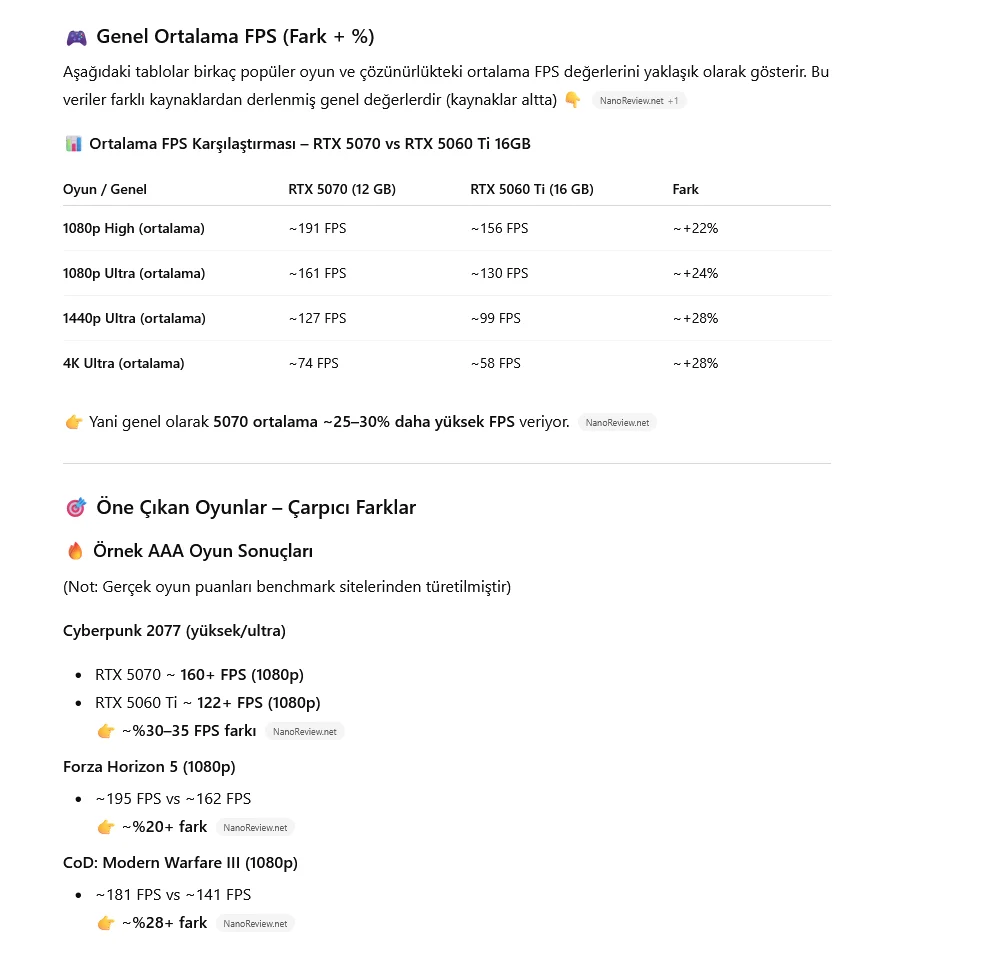The image size is (1007, 964).
Task: Click the RTX 5060 Ti (16 GB) column header
Action: tap(532, 189)
